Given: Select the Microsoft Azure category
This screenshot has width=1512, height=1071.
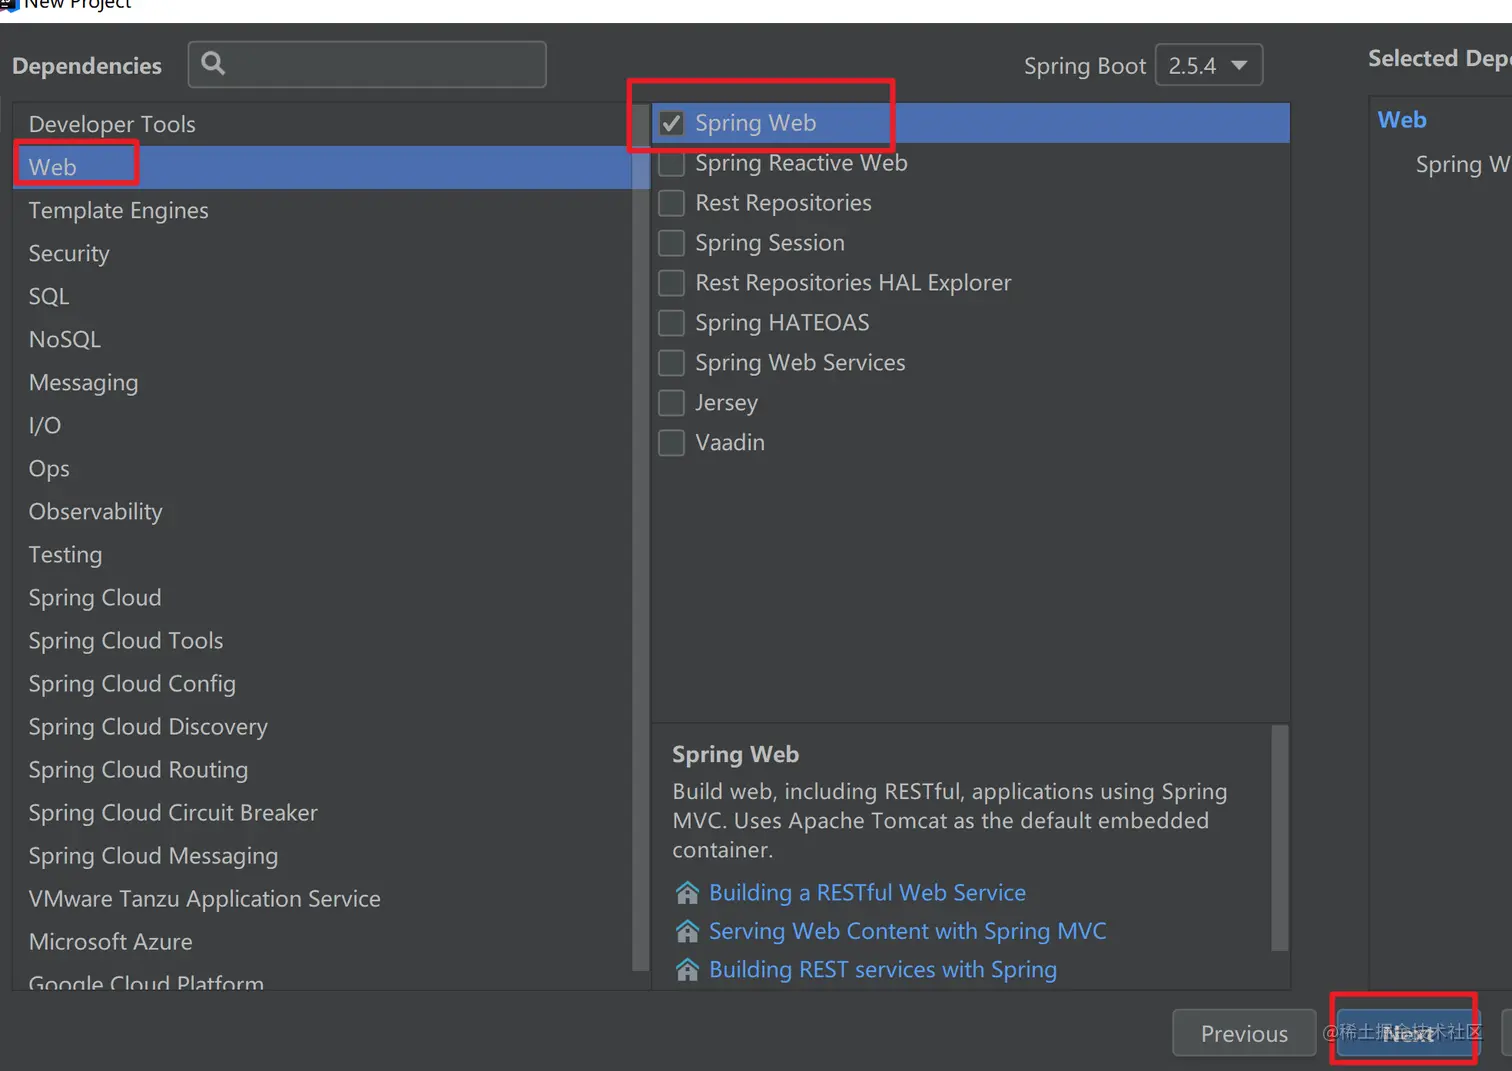Looking at the screenshot, I should click(x=323, y=941).
